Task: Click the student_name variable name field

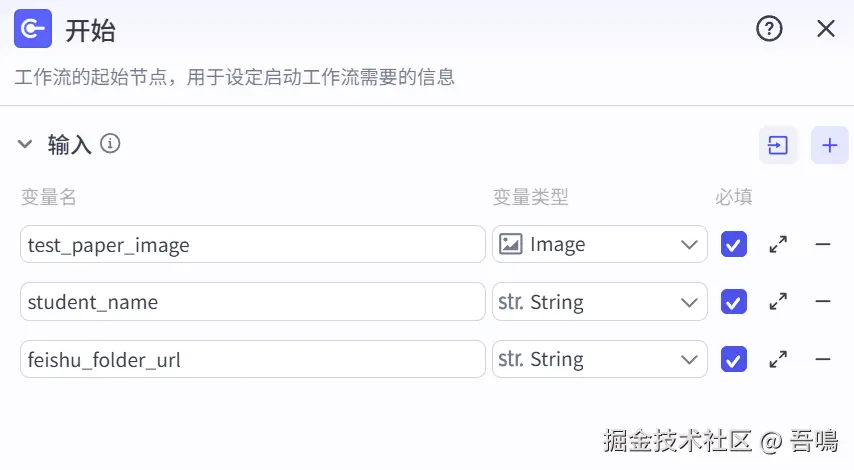Action: tap(252, 301)
